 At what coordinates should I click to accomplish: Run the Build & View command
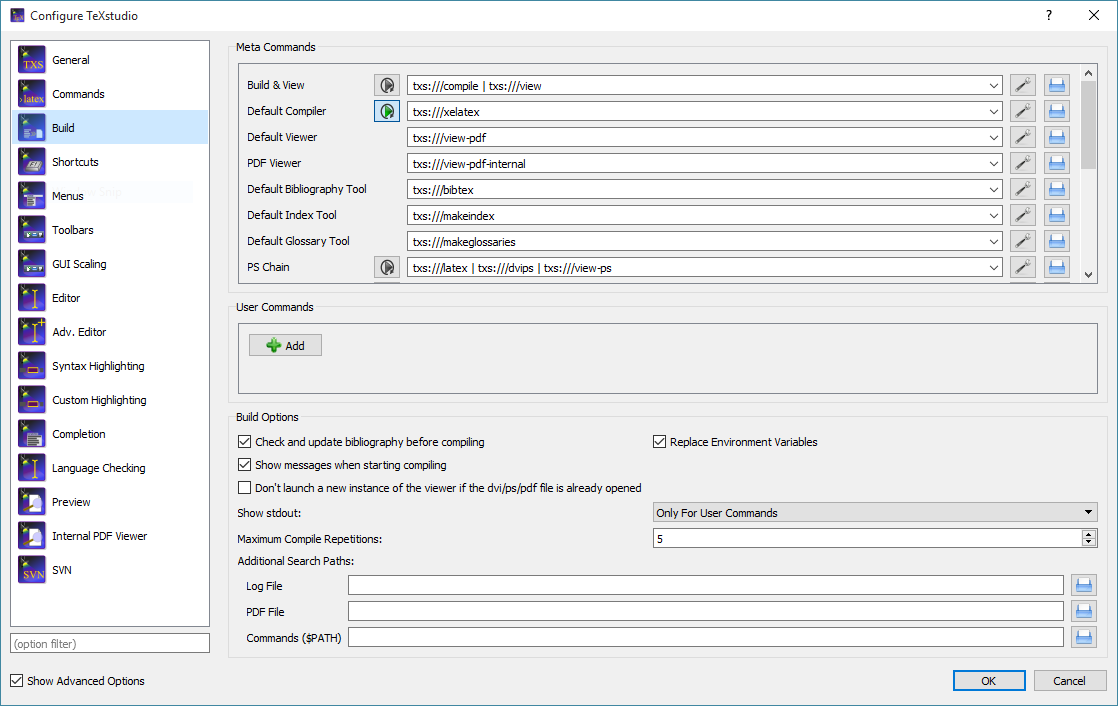click(387, 86)
